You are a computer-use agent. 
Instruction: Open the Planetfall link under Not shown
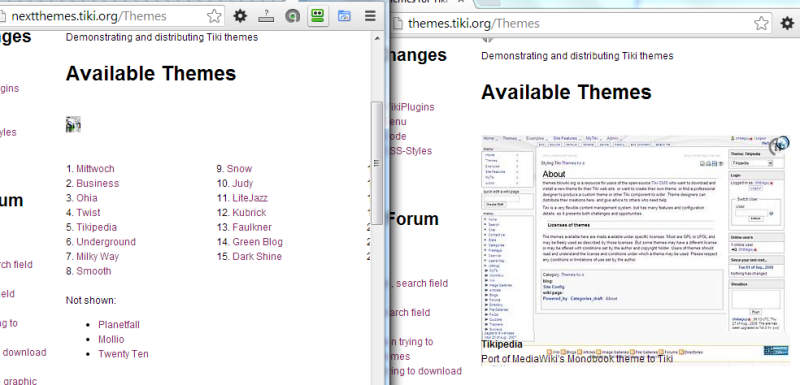tap(119, 325)
